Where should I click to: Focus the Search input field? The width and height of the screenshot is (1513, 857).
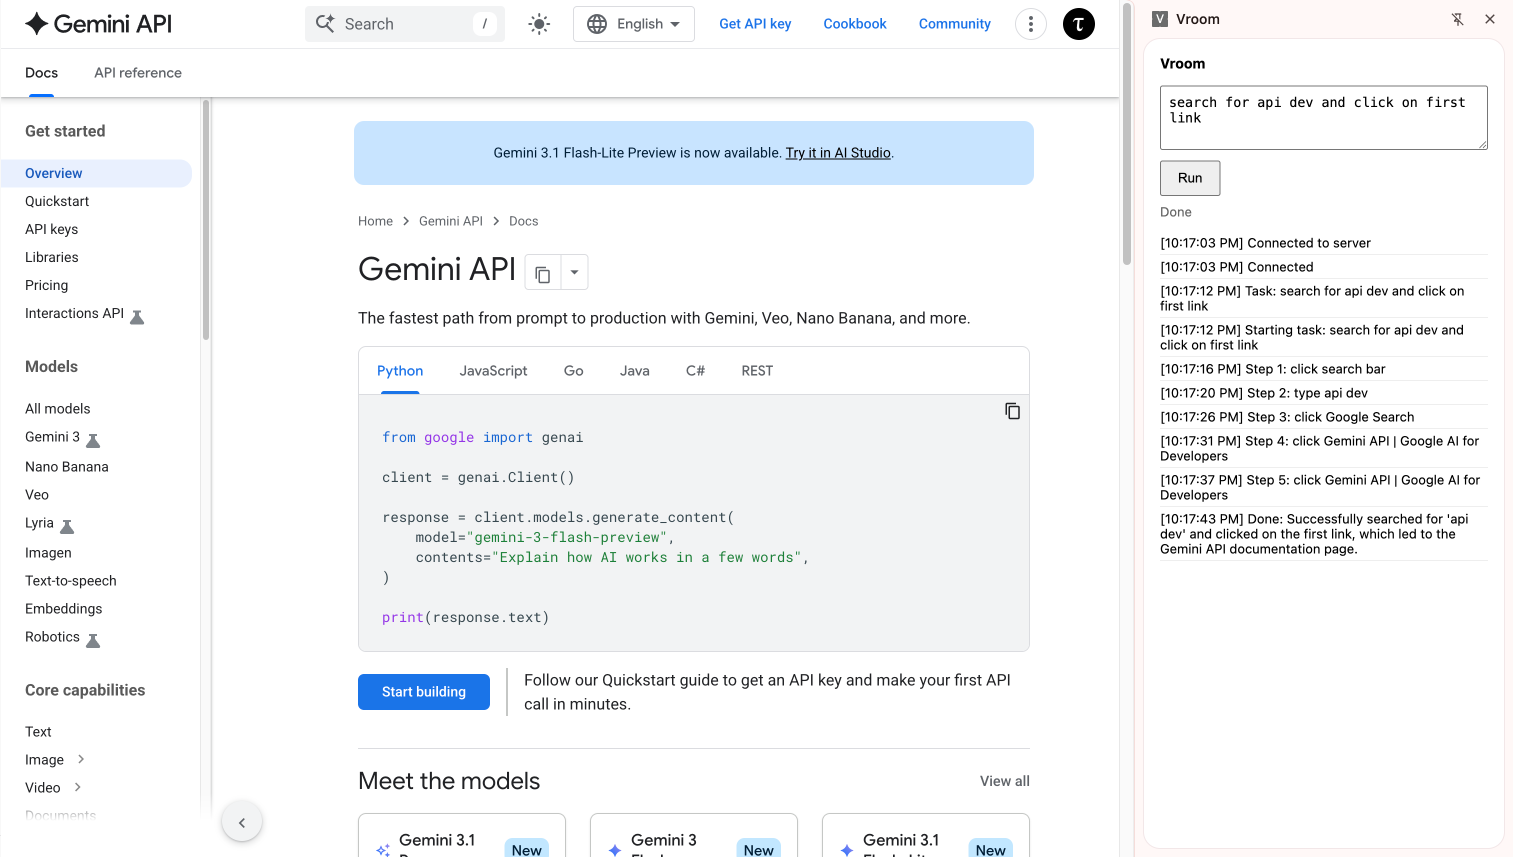[x=405, y=24]
